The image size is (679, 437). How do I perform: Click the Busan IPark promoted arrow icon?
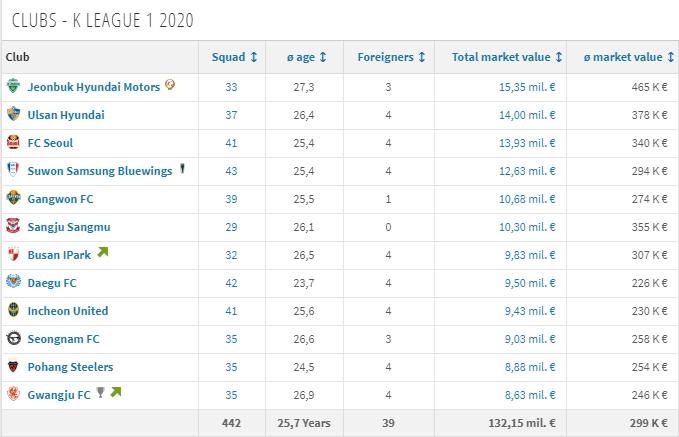(x=102, y=253)
